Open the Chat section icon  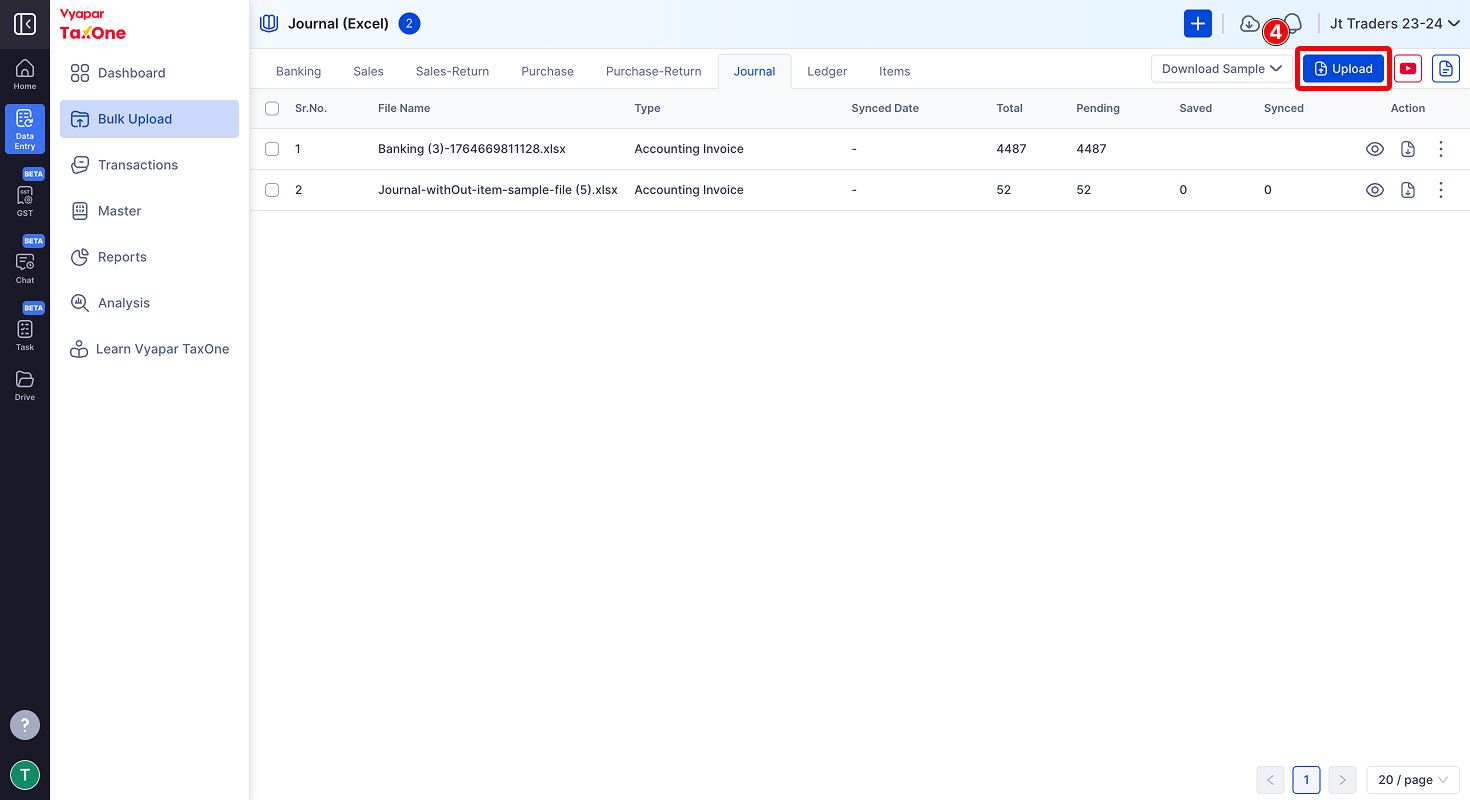25,267
